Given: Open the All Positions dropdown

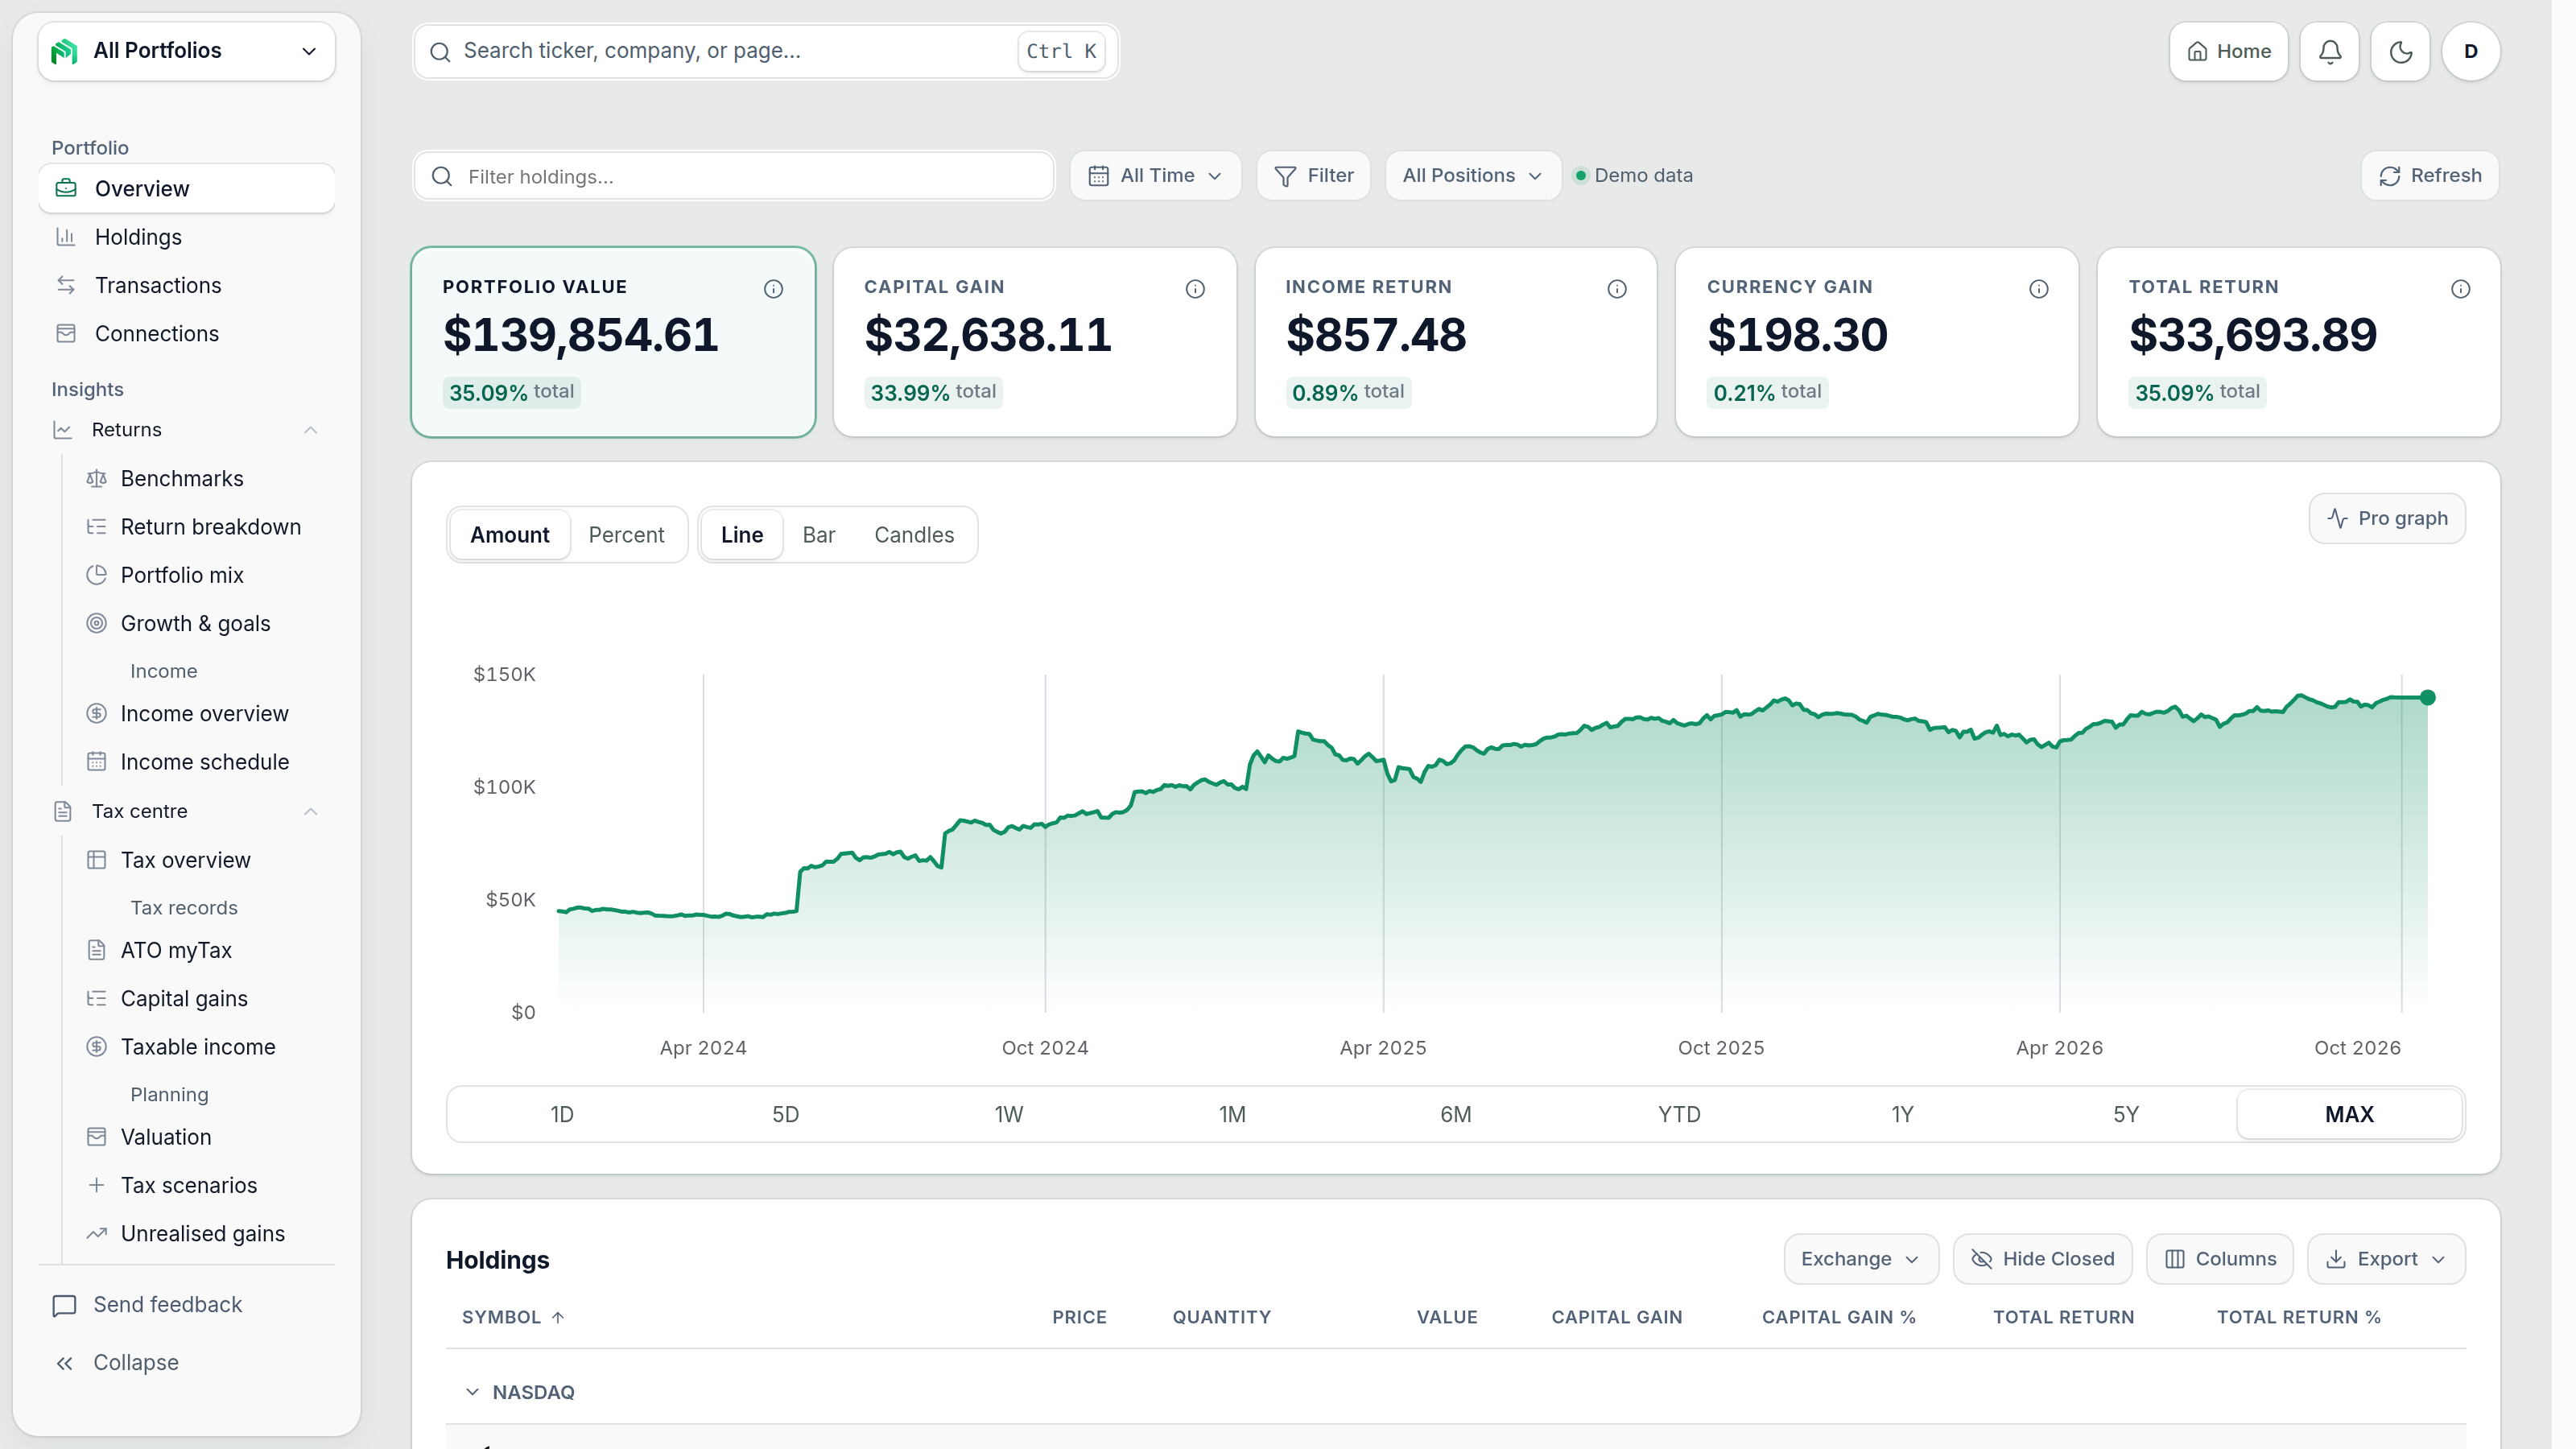Looking at the screenshot, I should click(1486, 177).
